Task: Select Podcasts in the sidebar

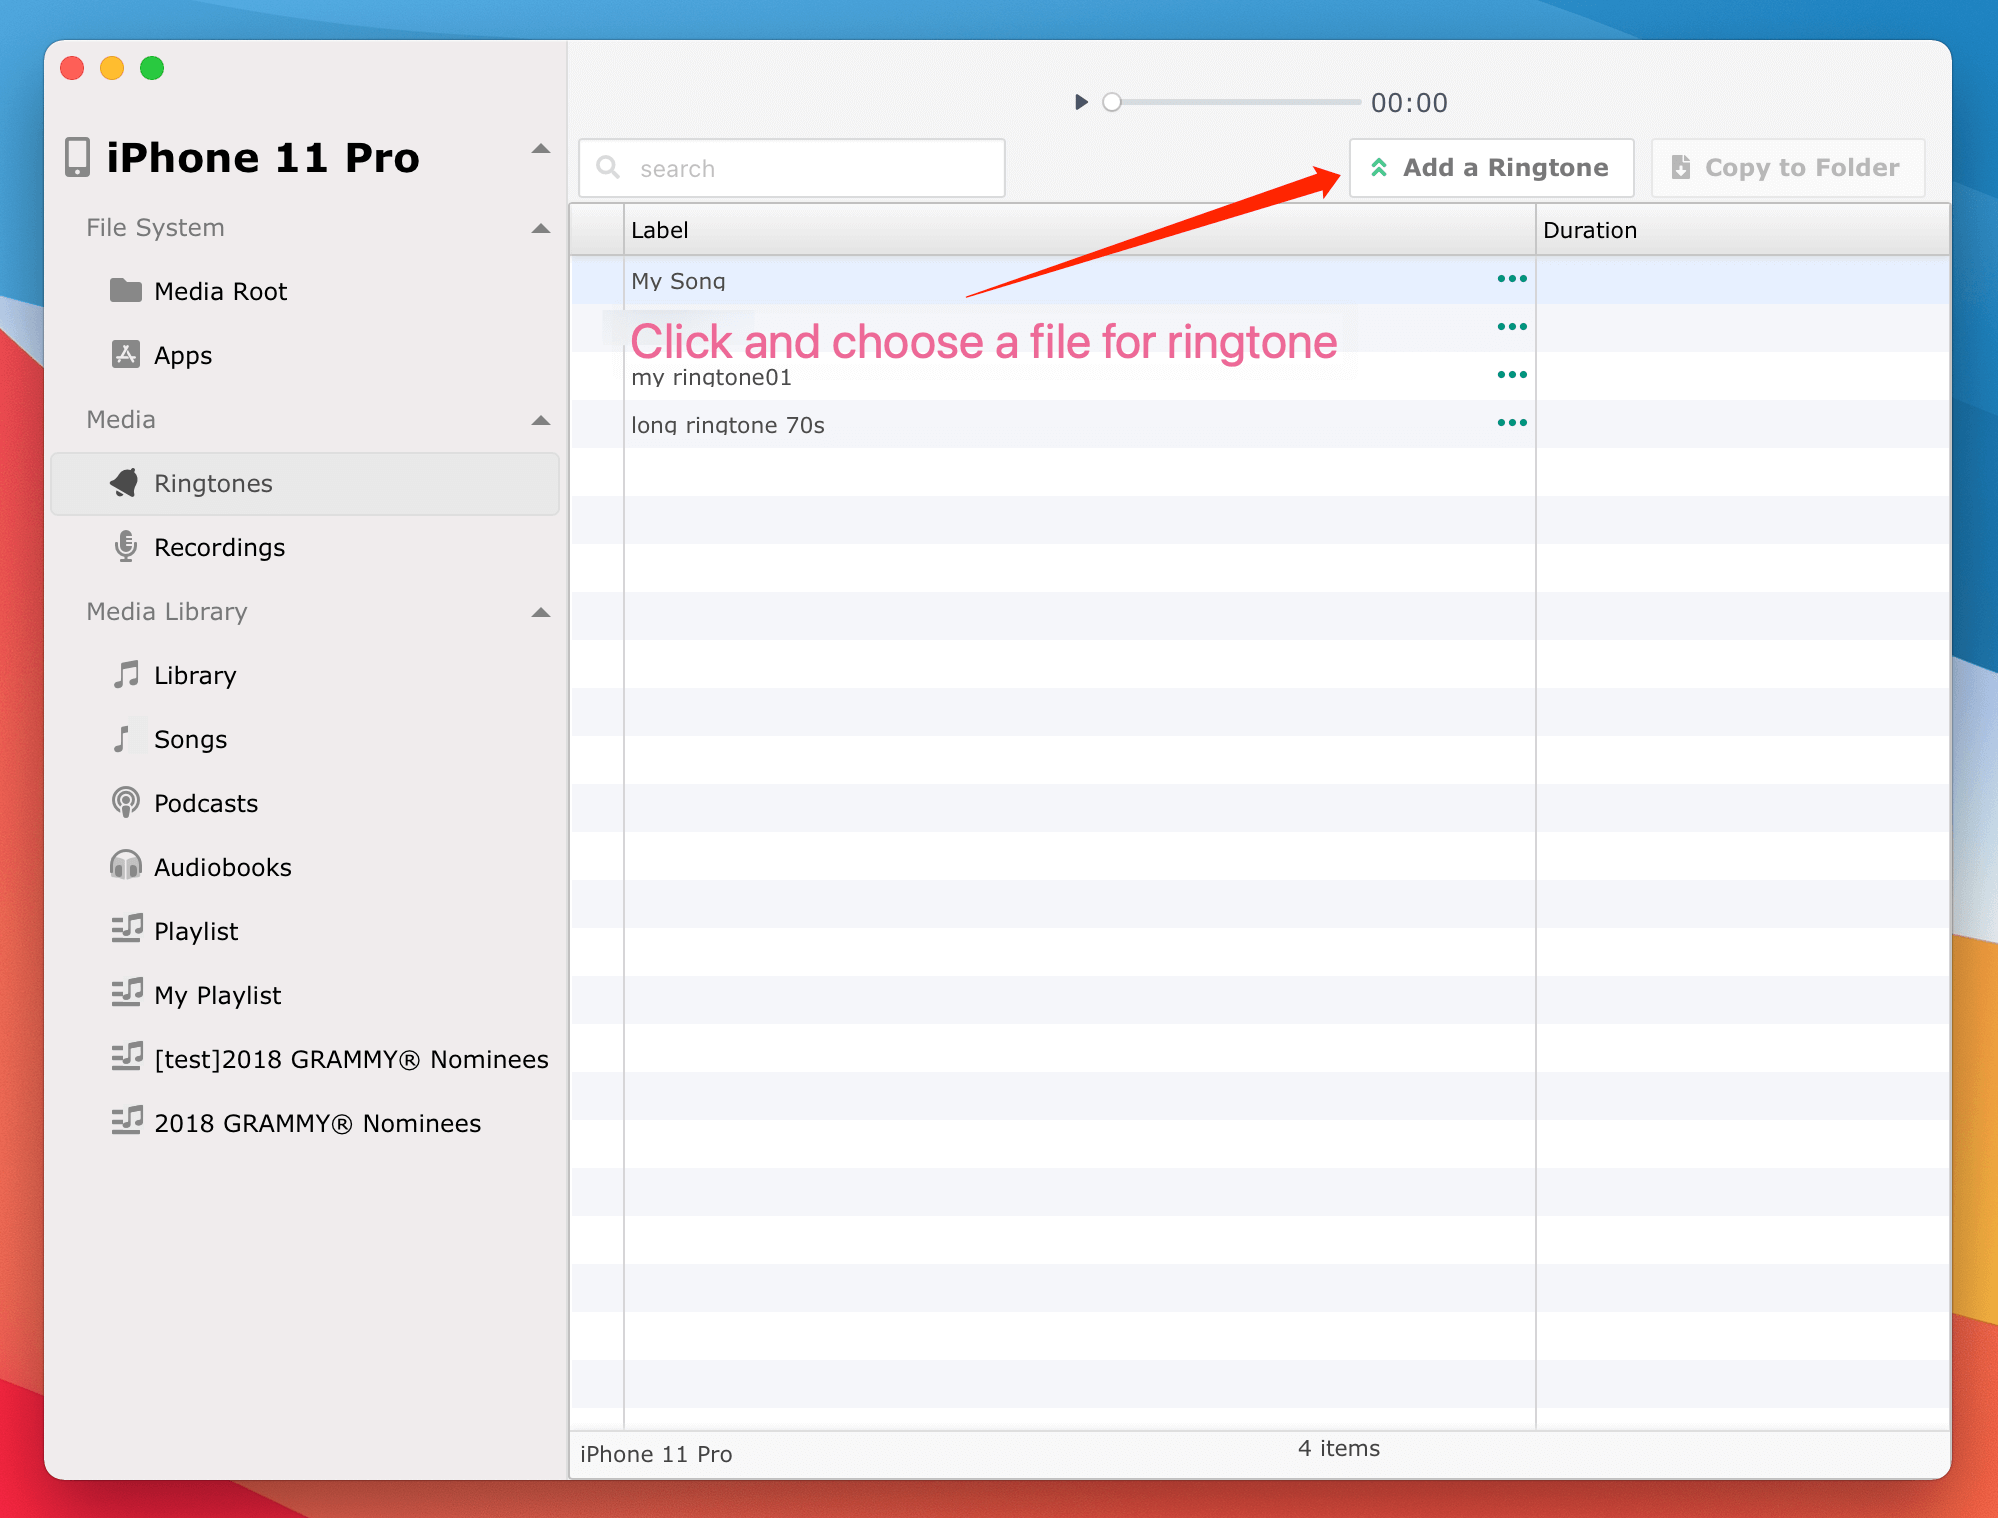Action: [x=305, y=803]
